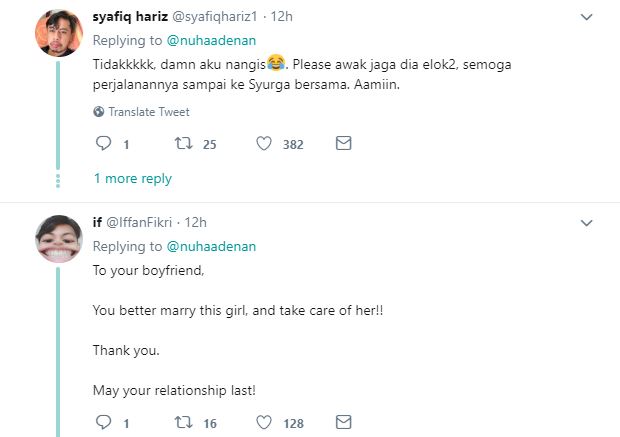The width and height of the screenshot is (620, 437).
Task: View syafiq hariz's profile avatar
Action: [x=59, y=34]
